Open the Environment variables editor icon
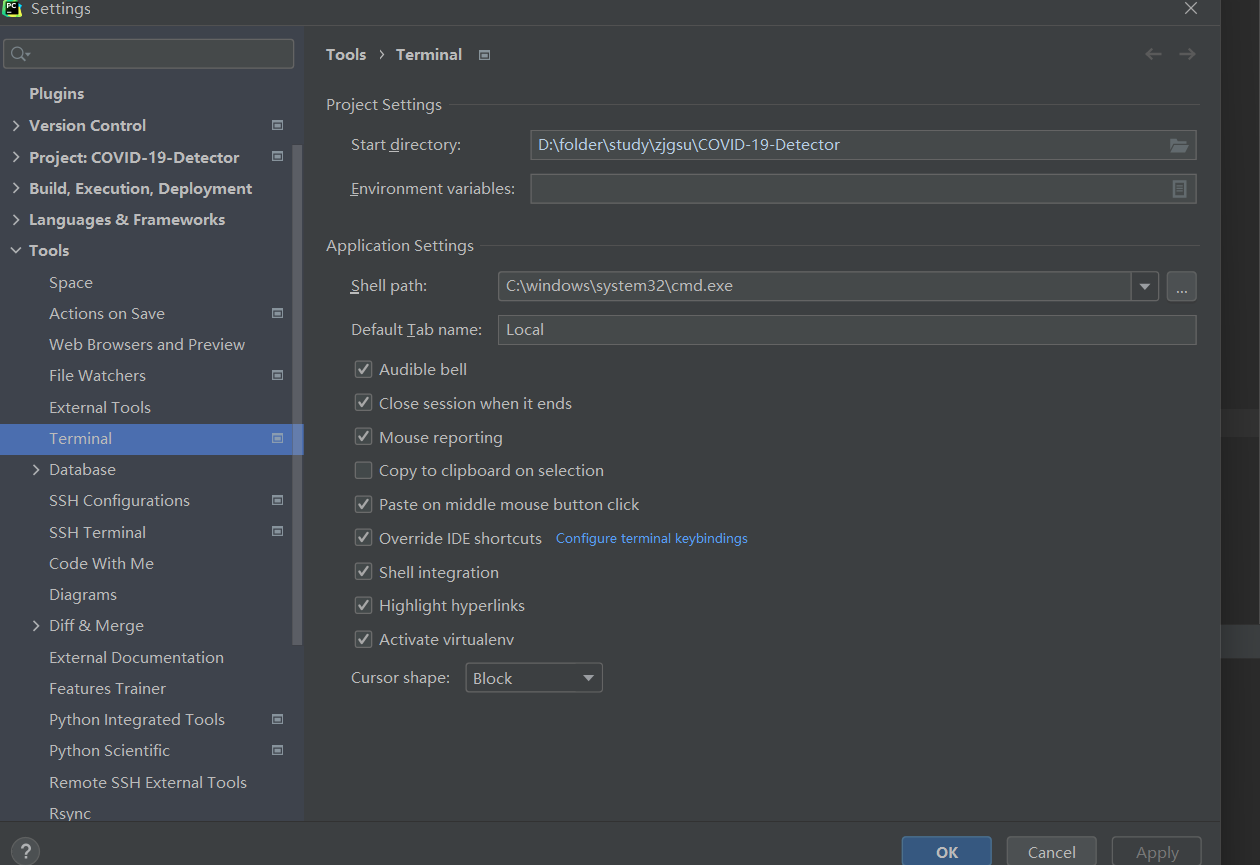1260x865 pixels. [x=1179, y=189]
